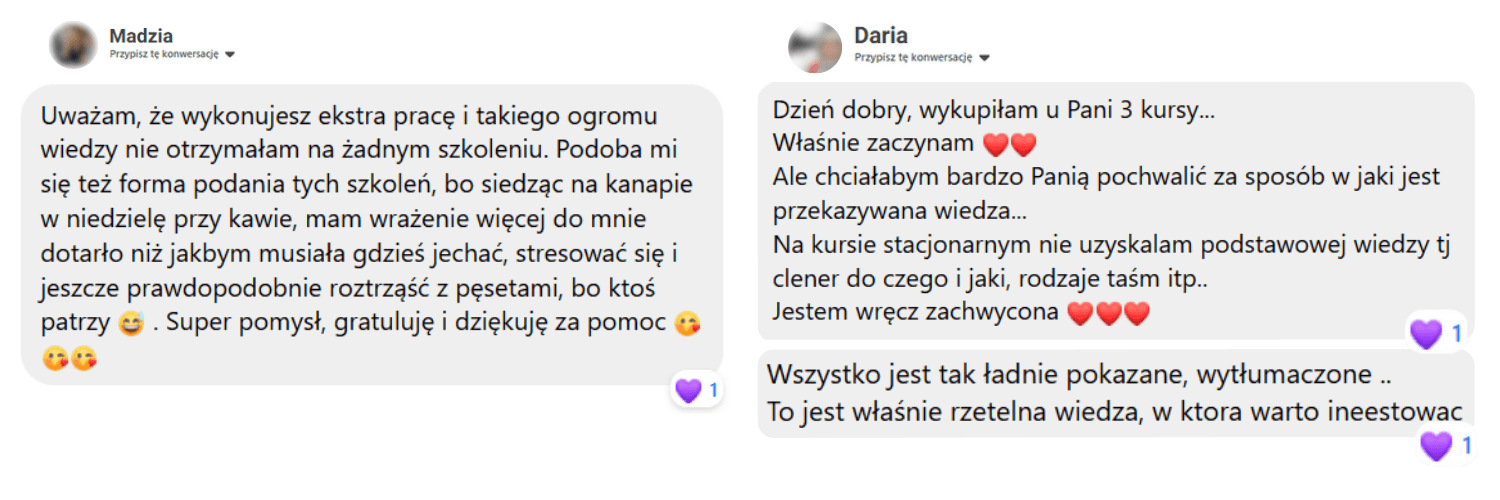Click the purple heart under Daria's first message

click(x=1425, y=333)
